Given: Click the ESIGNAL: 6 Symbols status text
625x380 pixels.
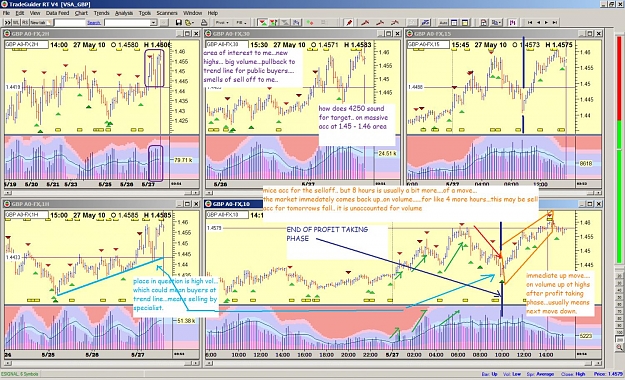Looking at the screenshot, I should (20, 374).
